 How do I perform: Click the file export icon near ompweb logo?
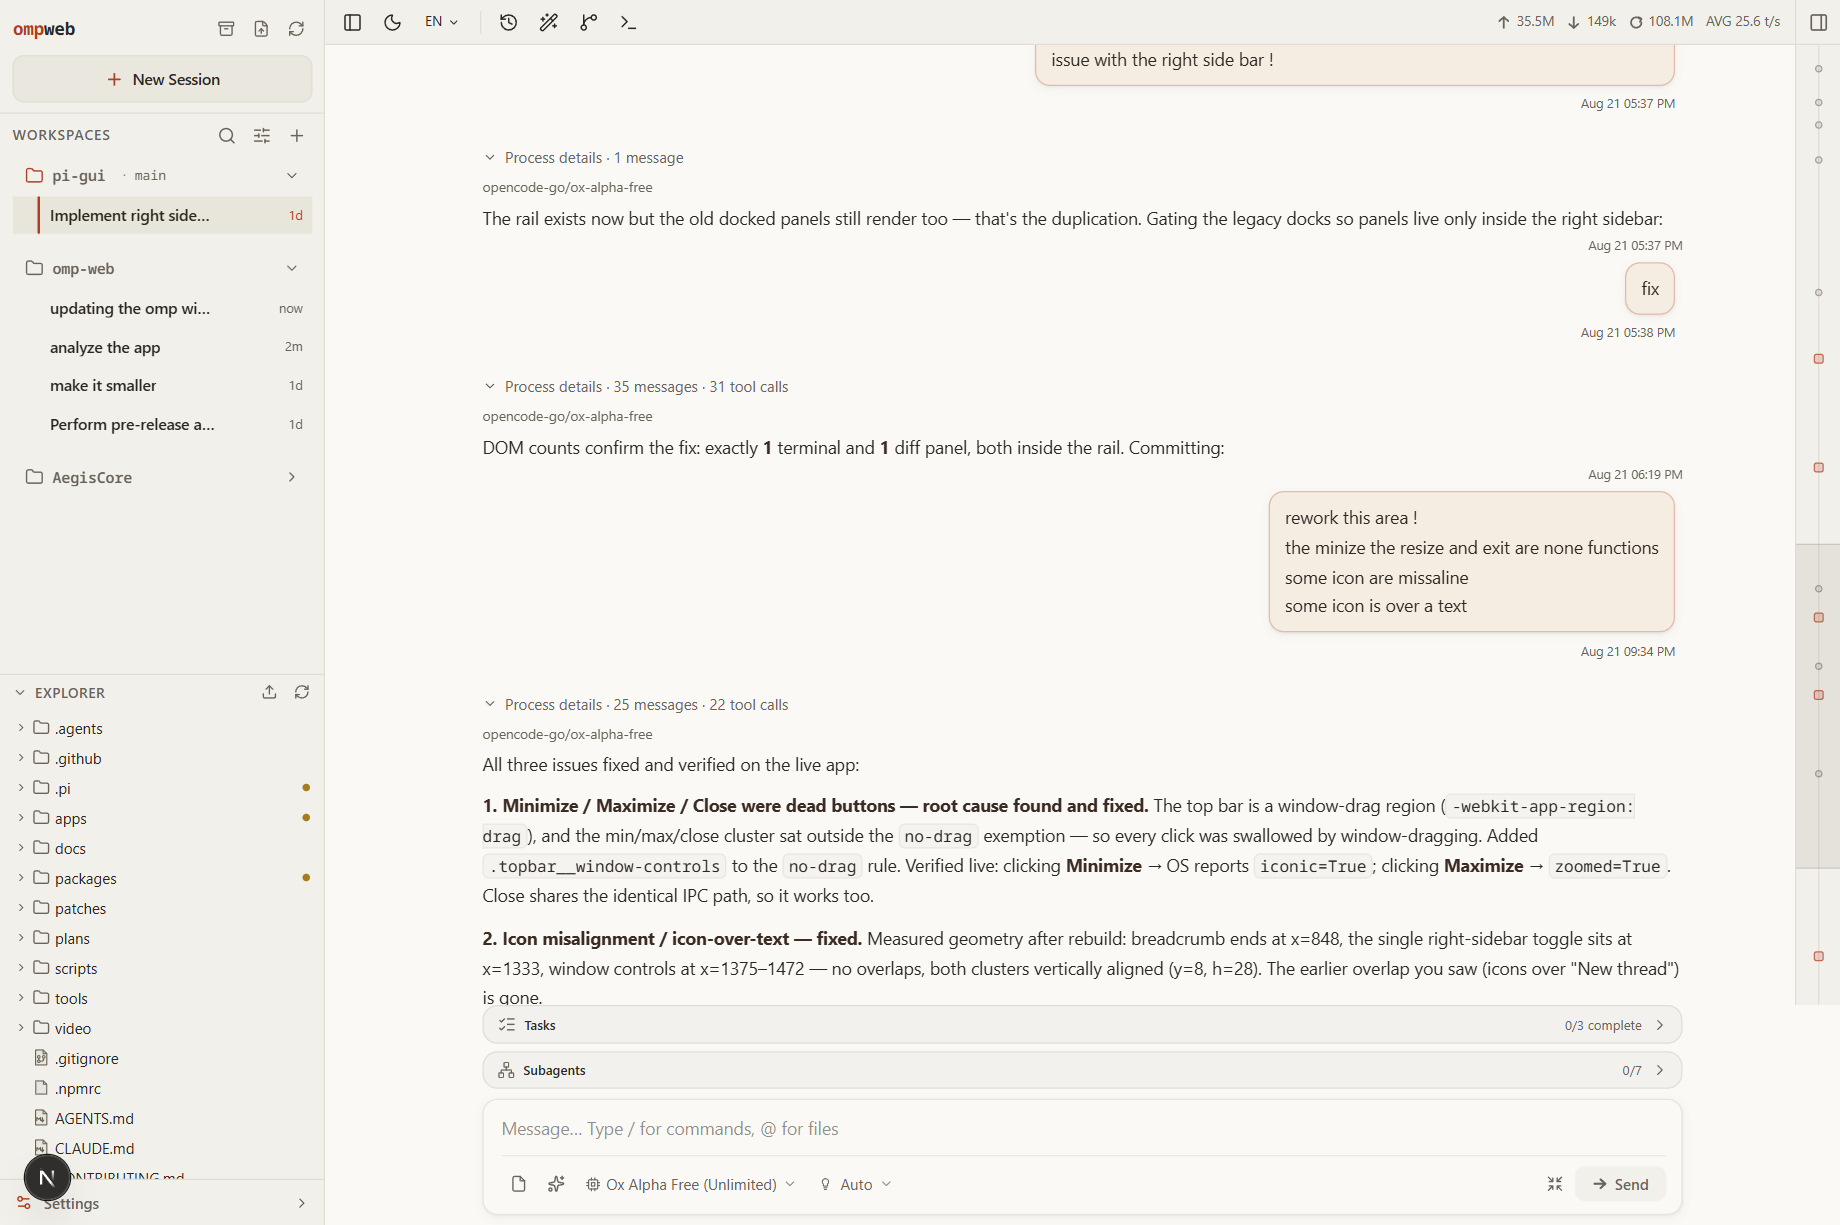[261, 29]
